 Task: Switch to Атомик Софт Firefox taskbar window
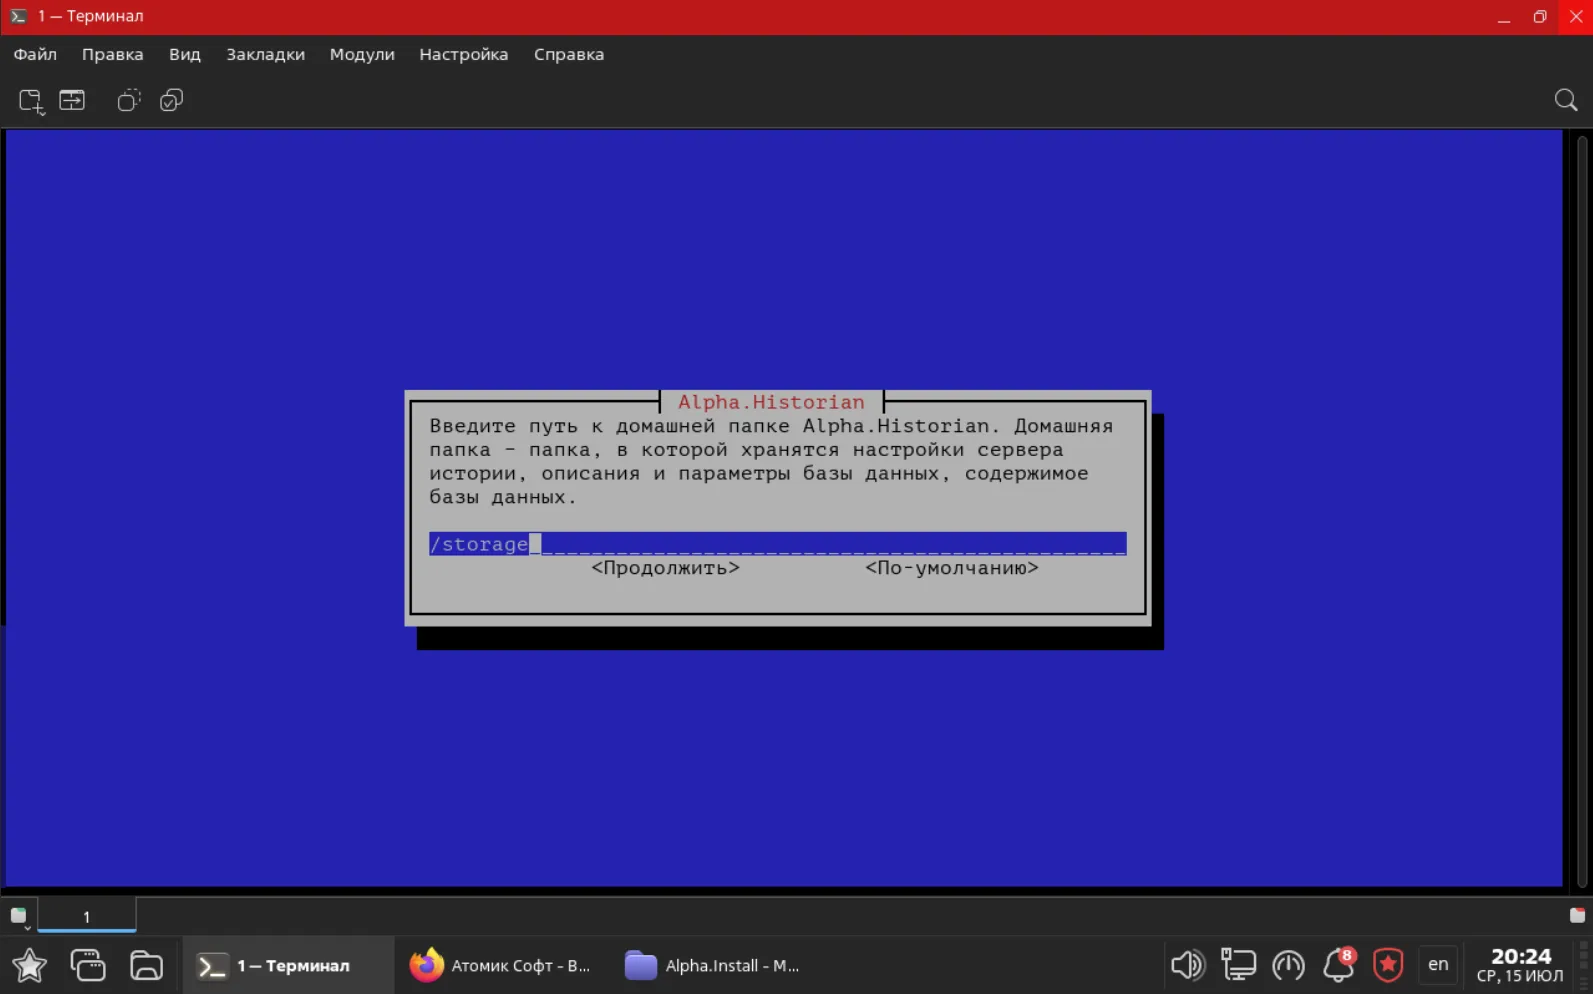[501, 965]
